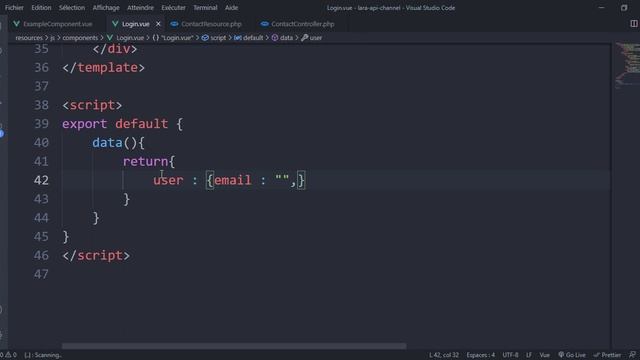Open the Fichier menu
This screenshot has width=640, height=360.
tap(14, 8)
